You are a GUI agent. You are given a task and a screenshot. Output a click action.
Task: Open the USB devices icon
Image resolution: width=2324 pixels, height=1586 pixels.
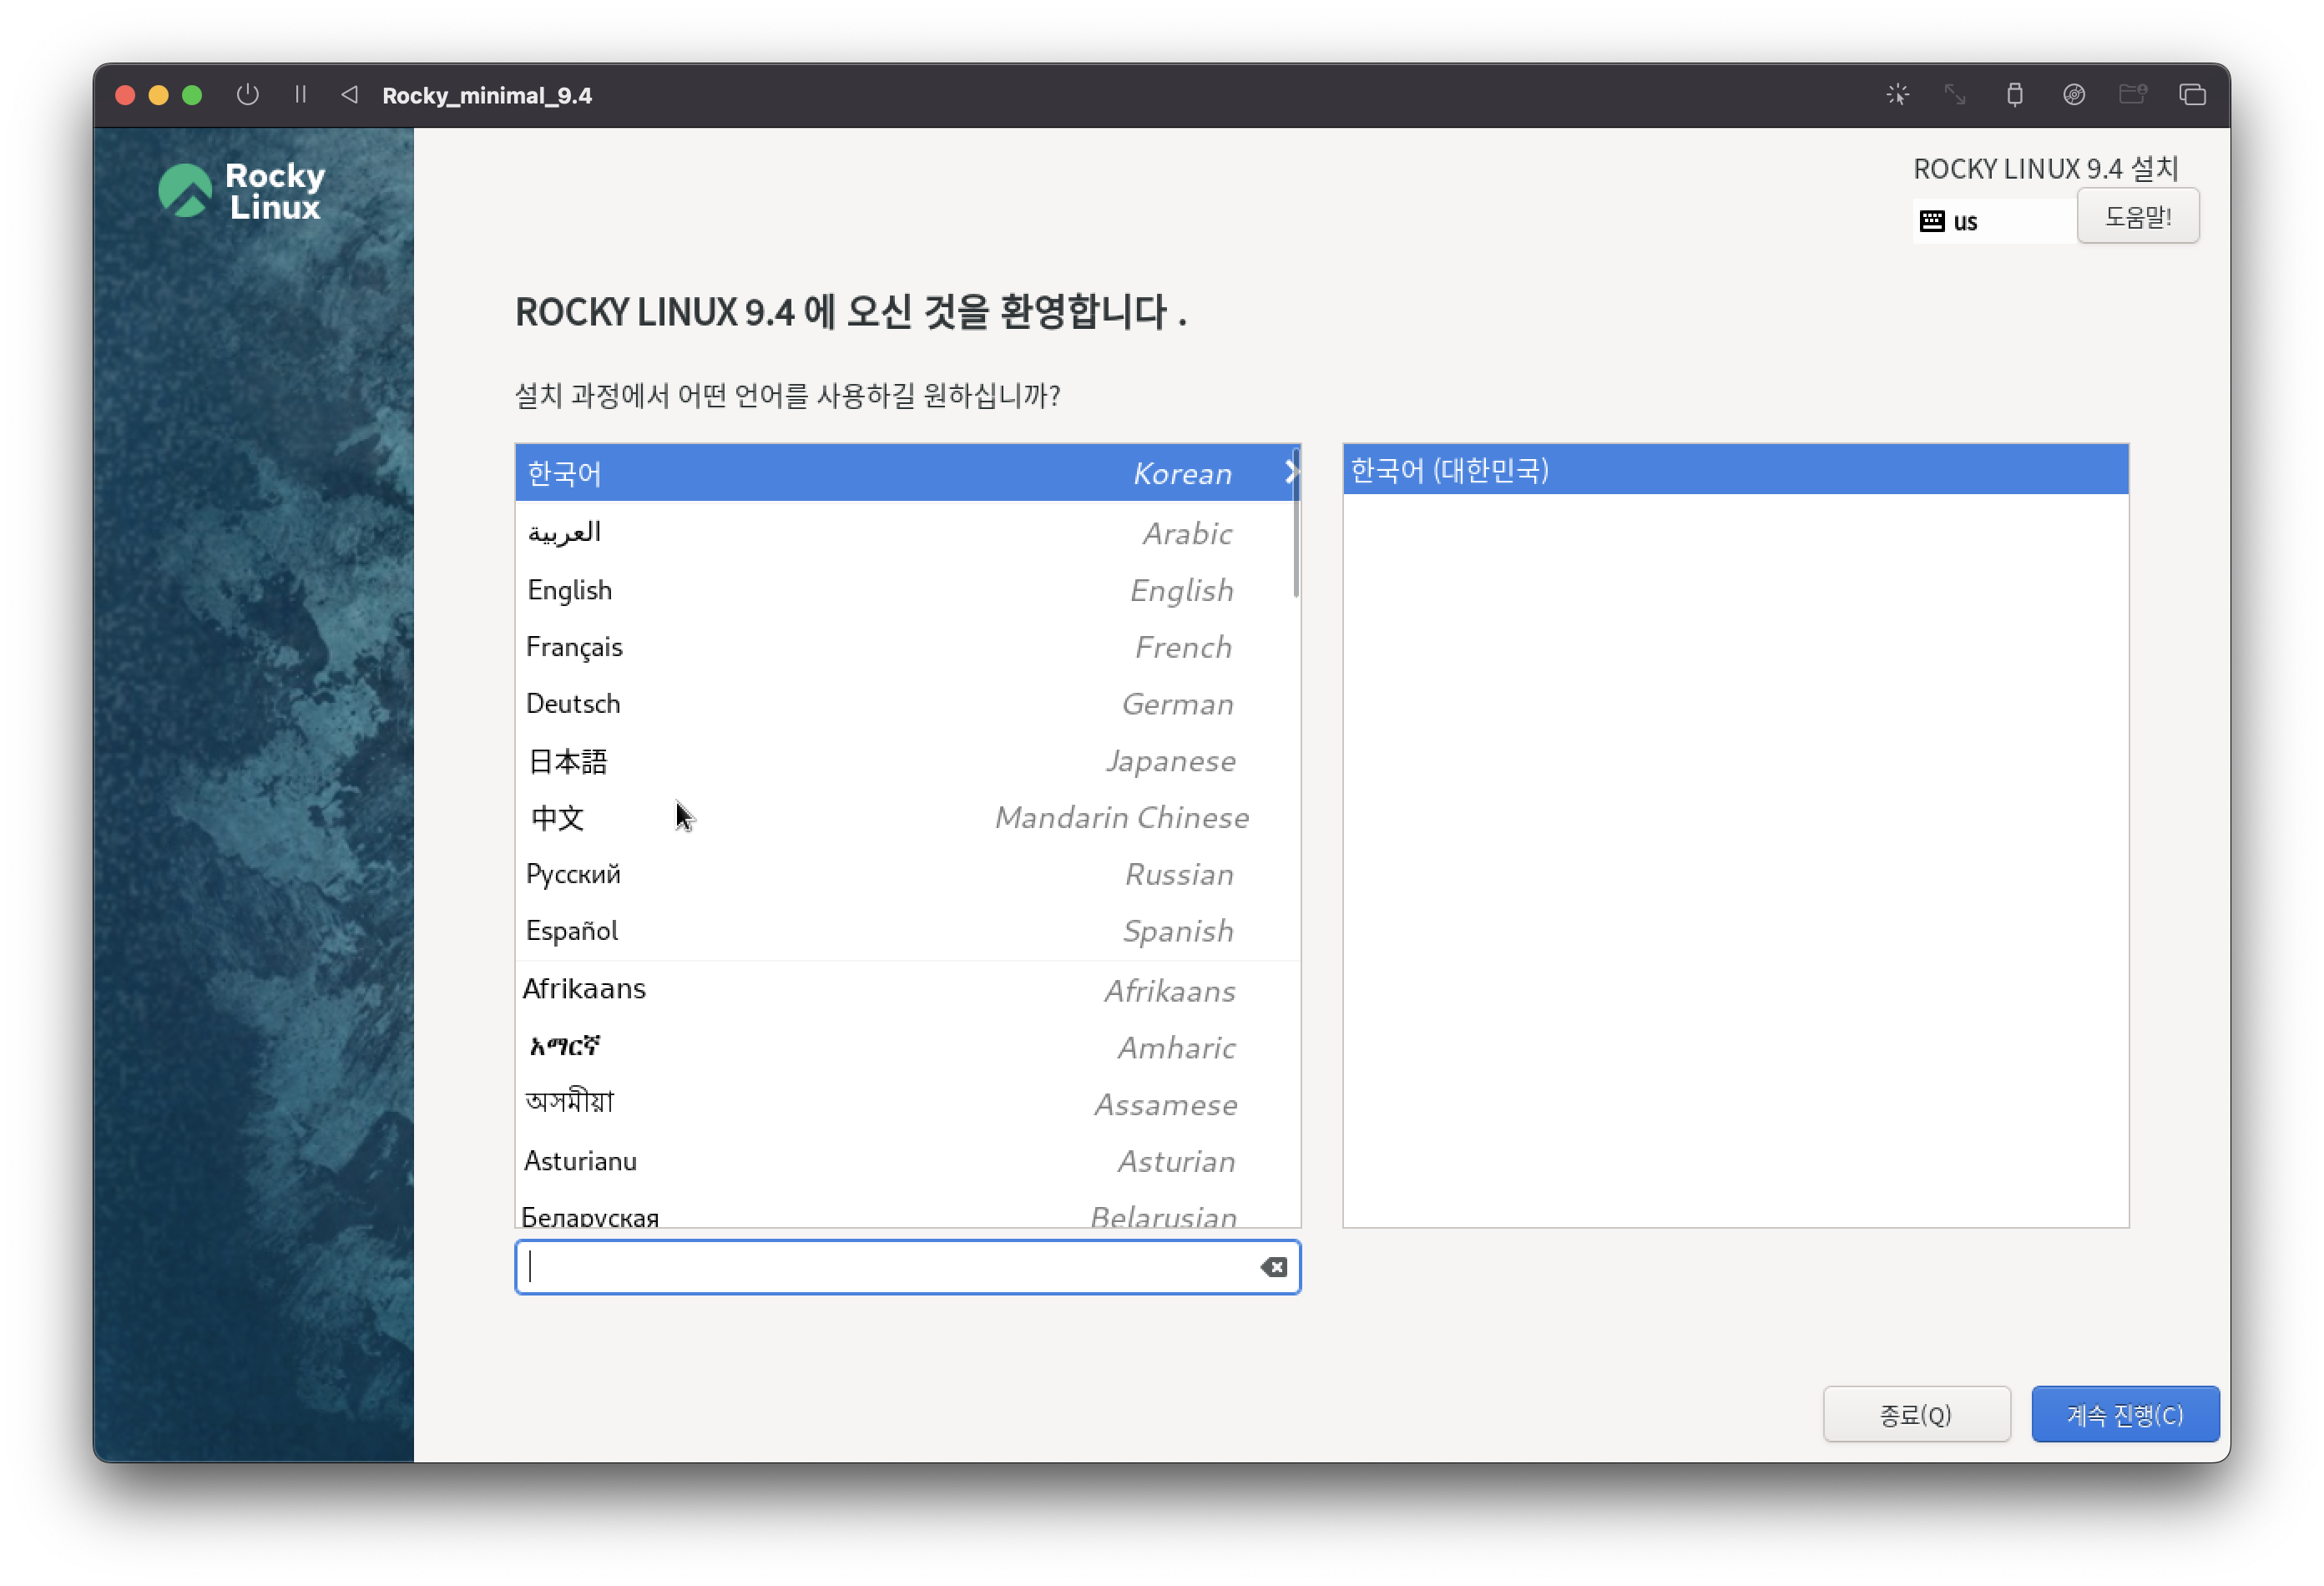point(2014,95)
